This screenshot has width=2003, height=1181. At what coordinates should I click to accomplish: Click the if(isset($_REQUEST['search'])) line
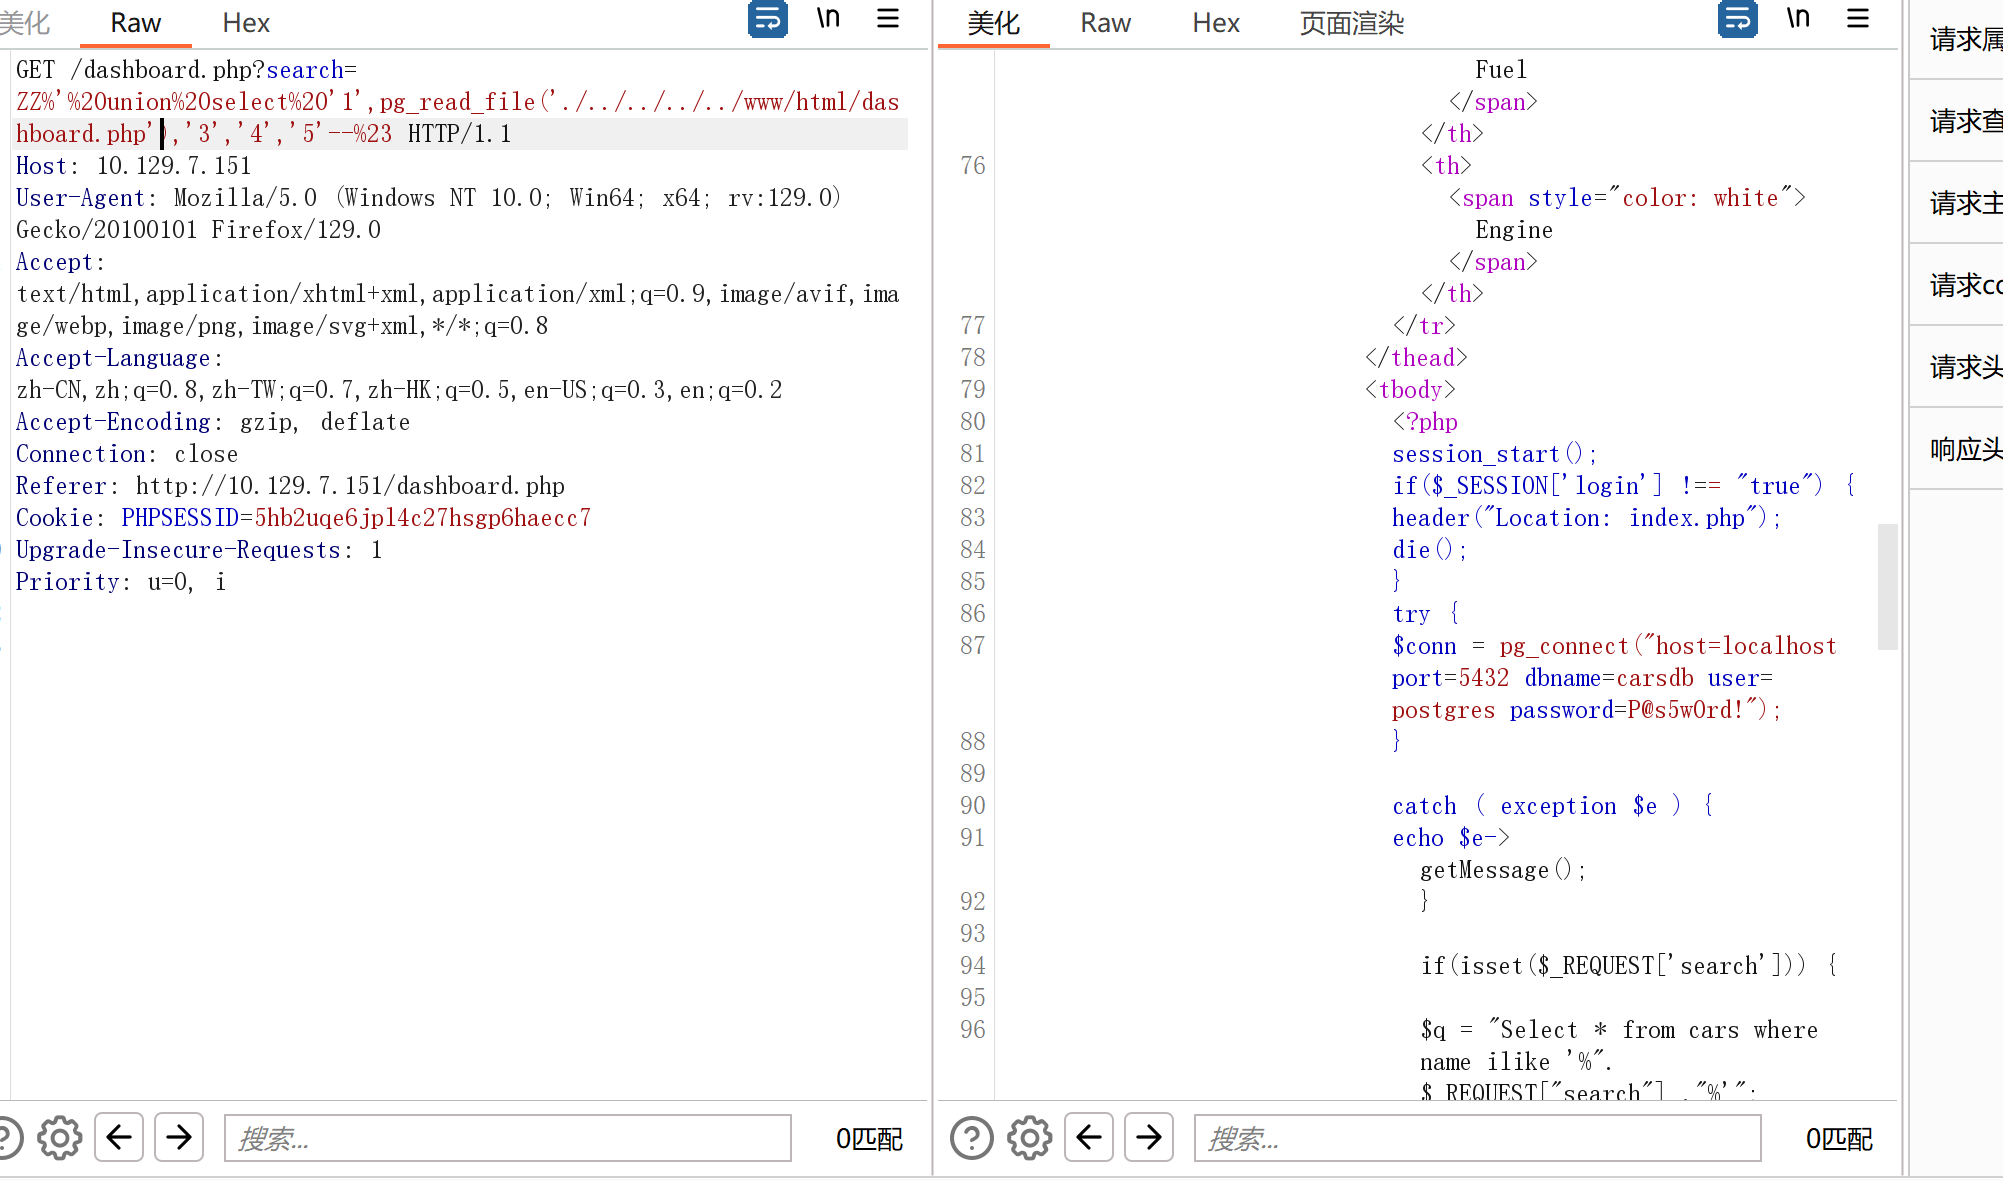1629,966
